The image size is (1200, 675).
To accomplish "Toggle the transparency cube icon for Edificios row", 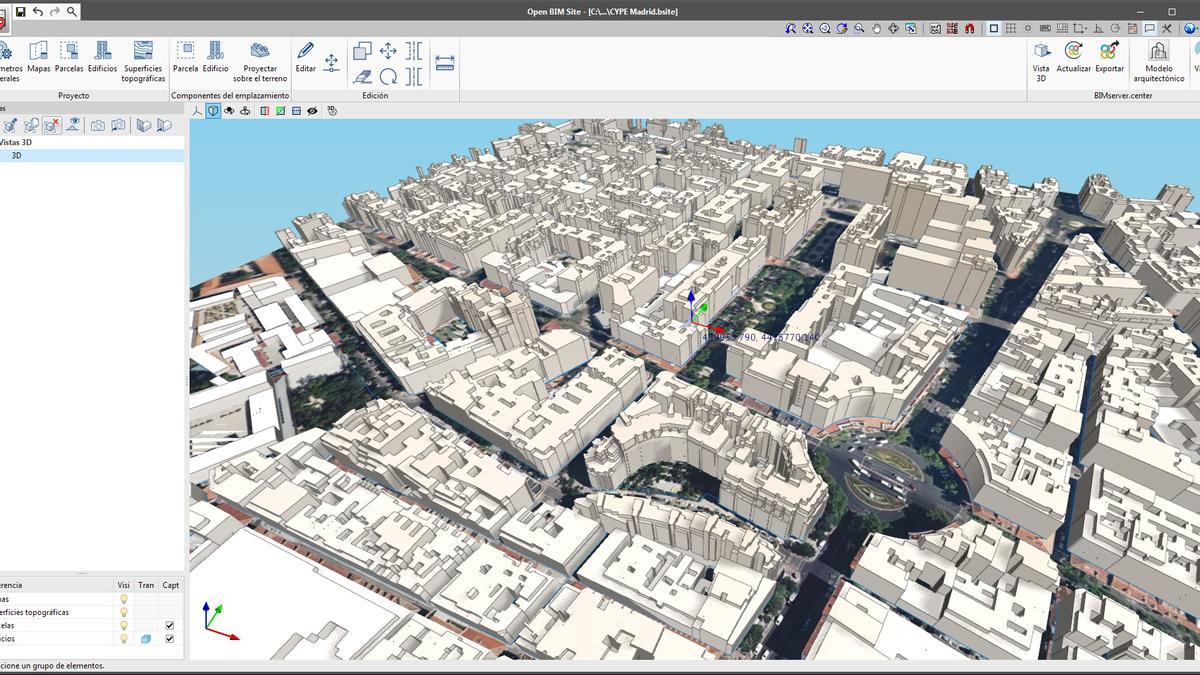I will coord(145,639).
